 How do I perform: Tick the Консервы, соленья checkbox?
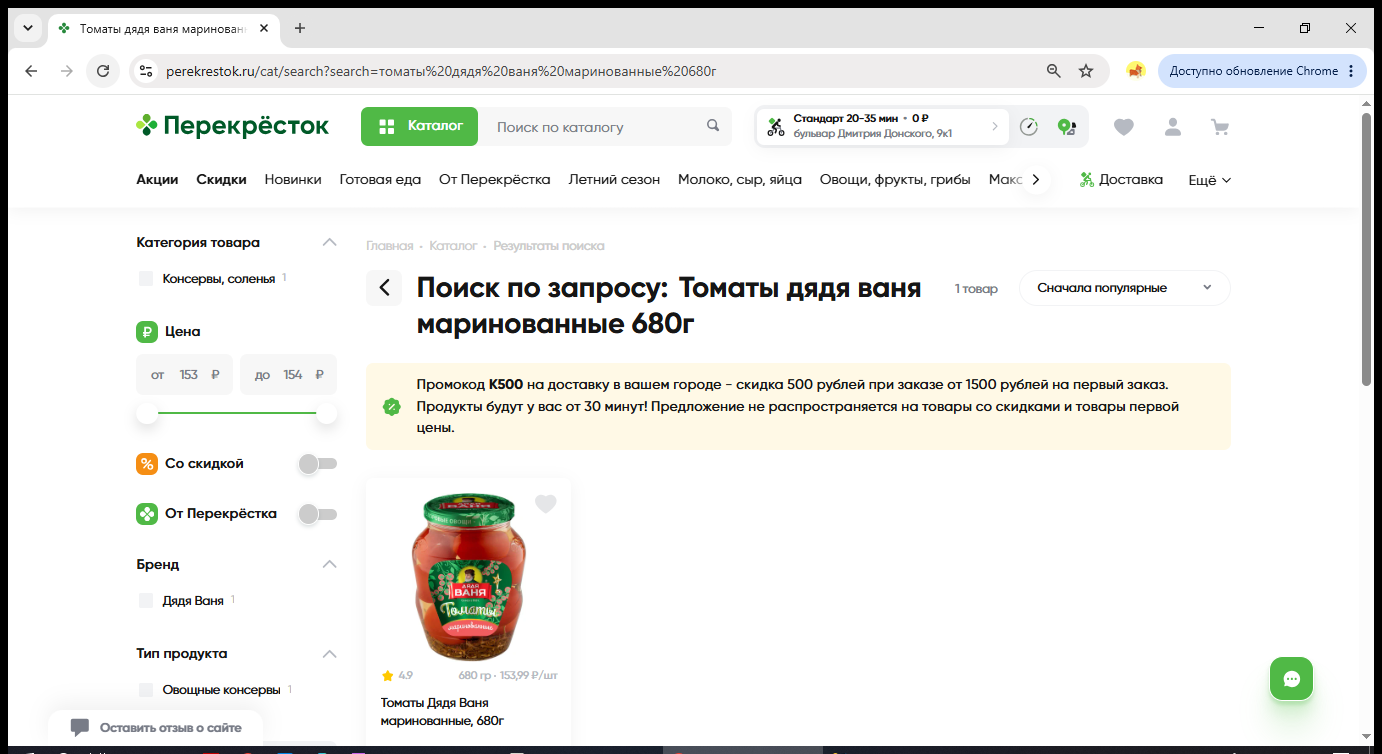(146, 278)
